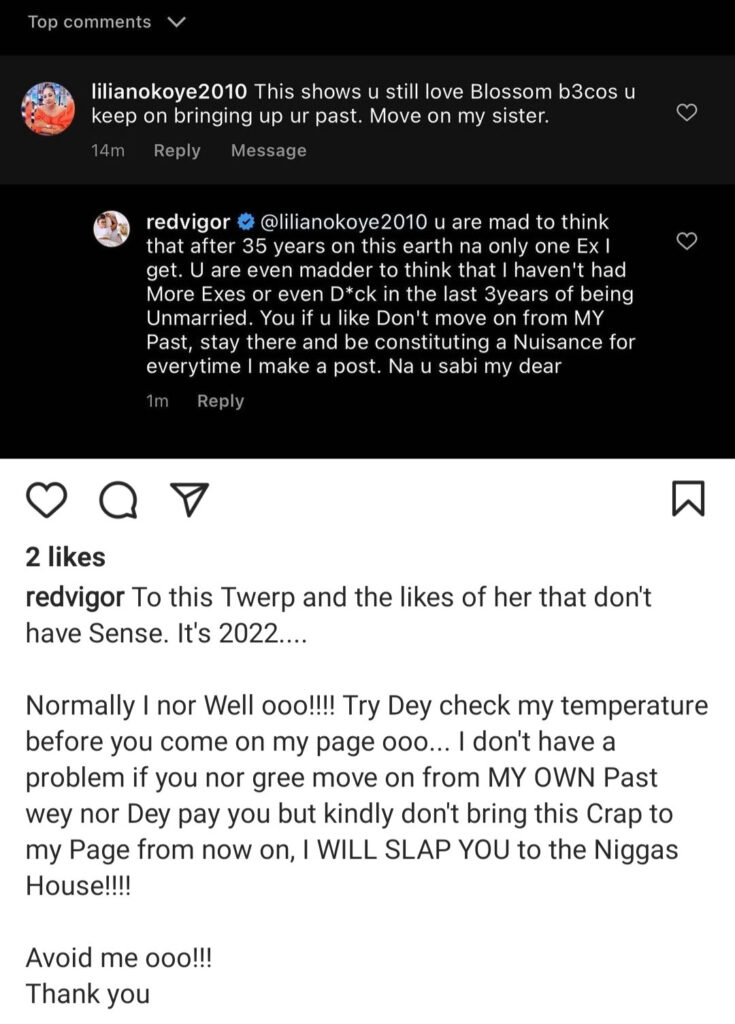Open the lilianokoye2010 username in the comment
Screen dimensions: 735x1024
[x=168, y=91]
